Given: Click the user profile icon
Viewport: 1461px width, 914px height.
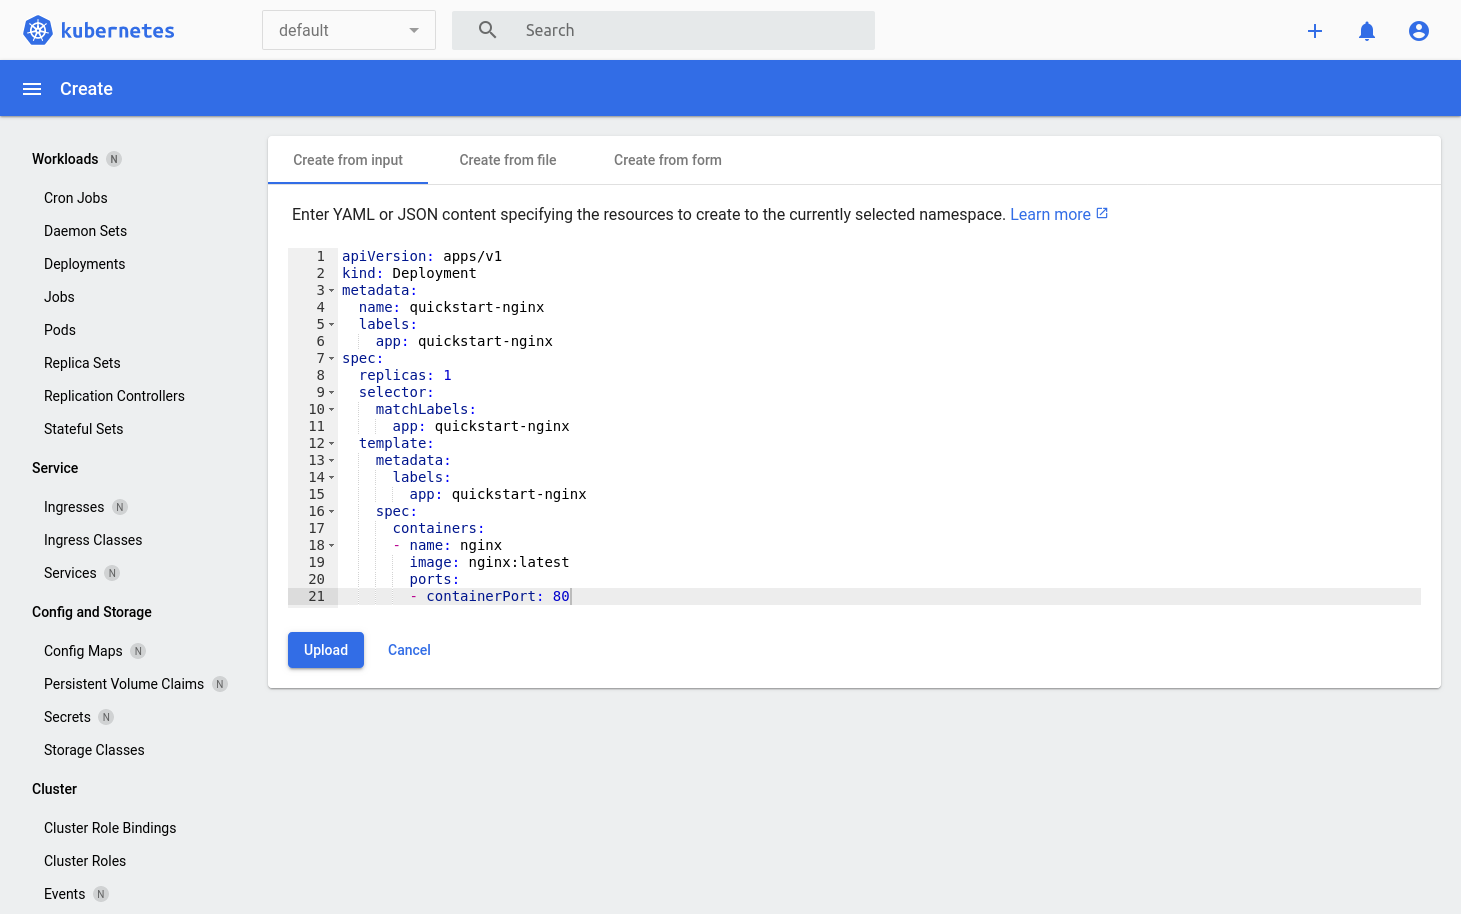Looking at the screenshot, I should [1418, 31].
